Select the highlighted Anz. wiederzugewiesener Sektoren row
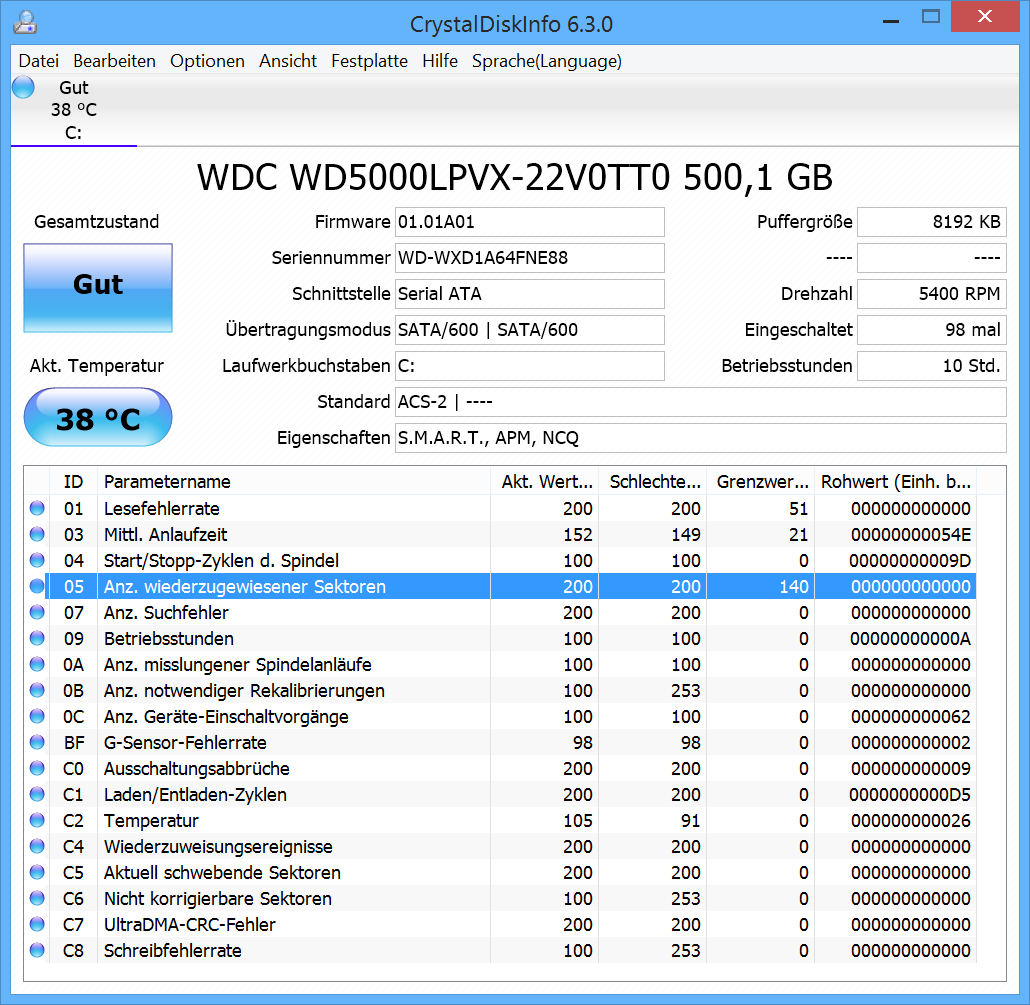Image resolution: width=1030 pixels, height=1005 pixels. click(x=510, y=587)
